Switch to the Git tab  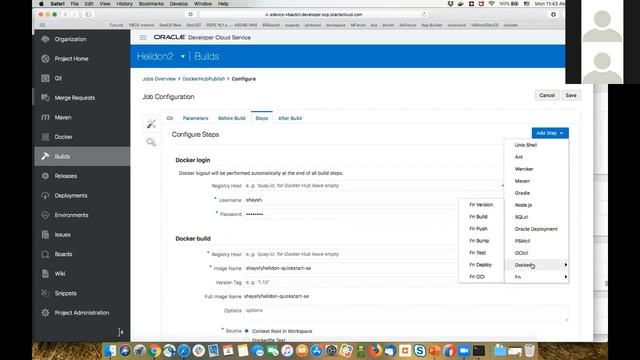point(170,118)
